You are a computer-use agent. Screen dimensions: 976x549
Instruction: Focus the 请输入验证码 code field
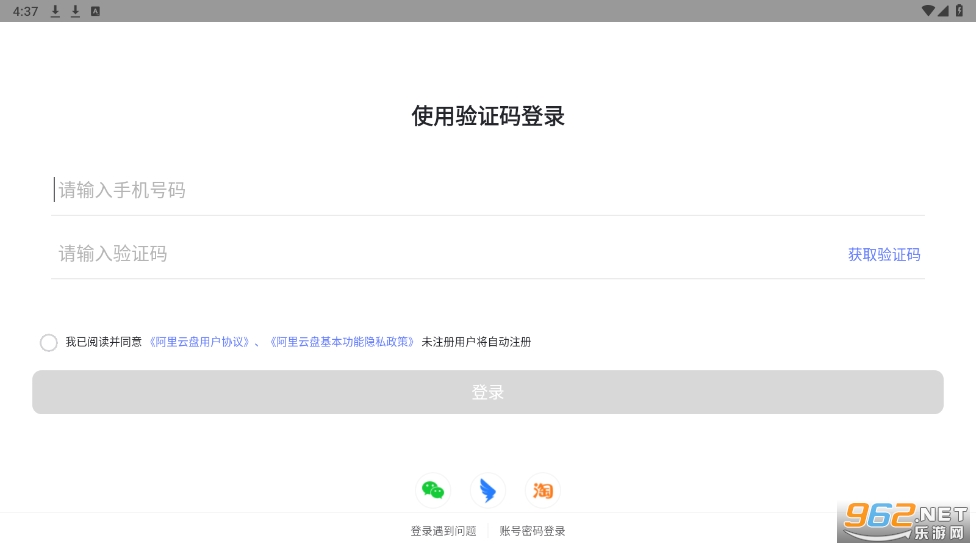tap(440, 254)
